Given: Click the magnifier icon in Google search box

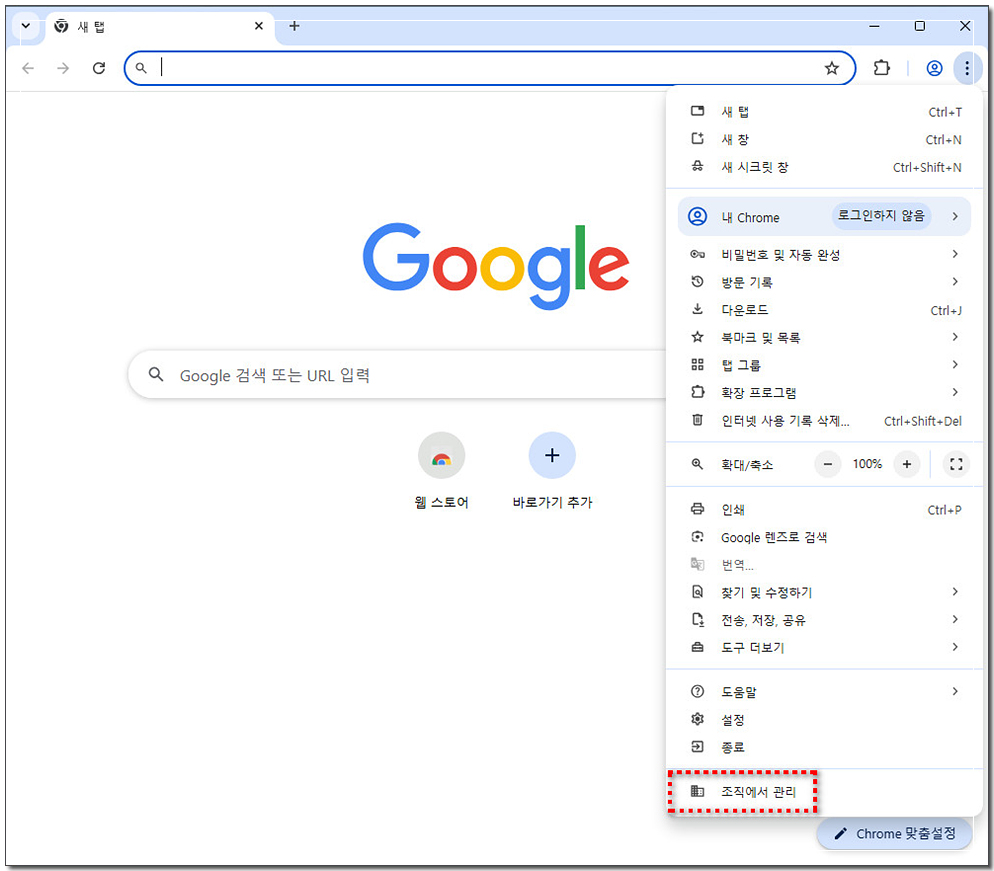Looking at the screenshot, I should click(156, 375).
